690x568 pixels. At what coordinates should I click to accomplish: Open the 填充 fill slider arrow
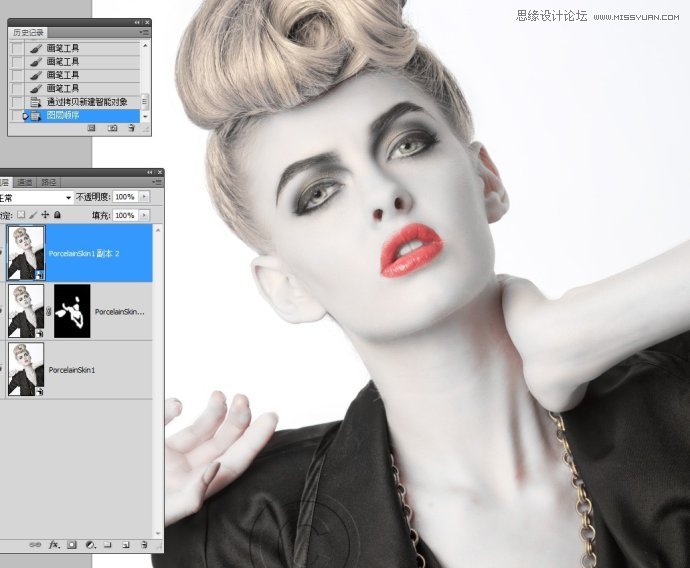pos(144,215)
